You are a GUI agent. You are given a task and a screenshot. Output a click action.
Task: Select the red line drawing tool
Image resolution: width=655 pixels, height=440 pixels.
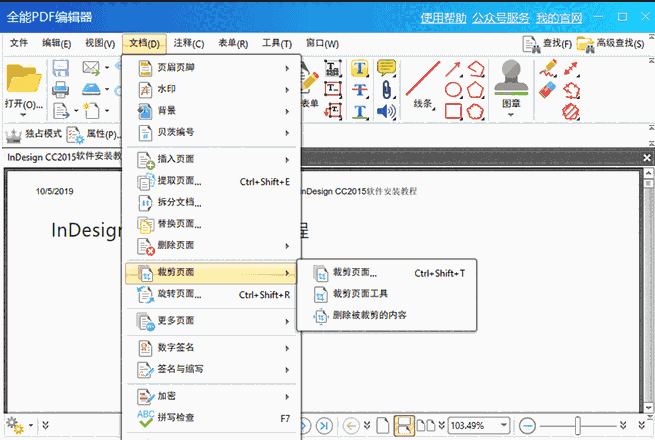(x=422, y=79)
